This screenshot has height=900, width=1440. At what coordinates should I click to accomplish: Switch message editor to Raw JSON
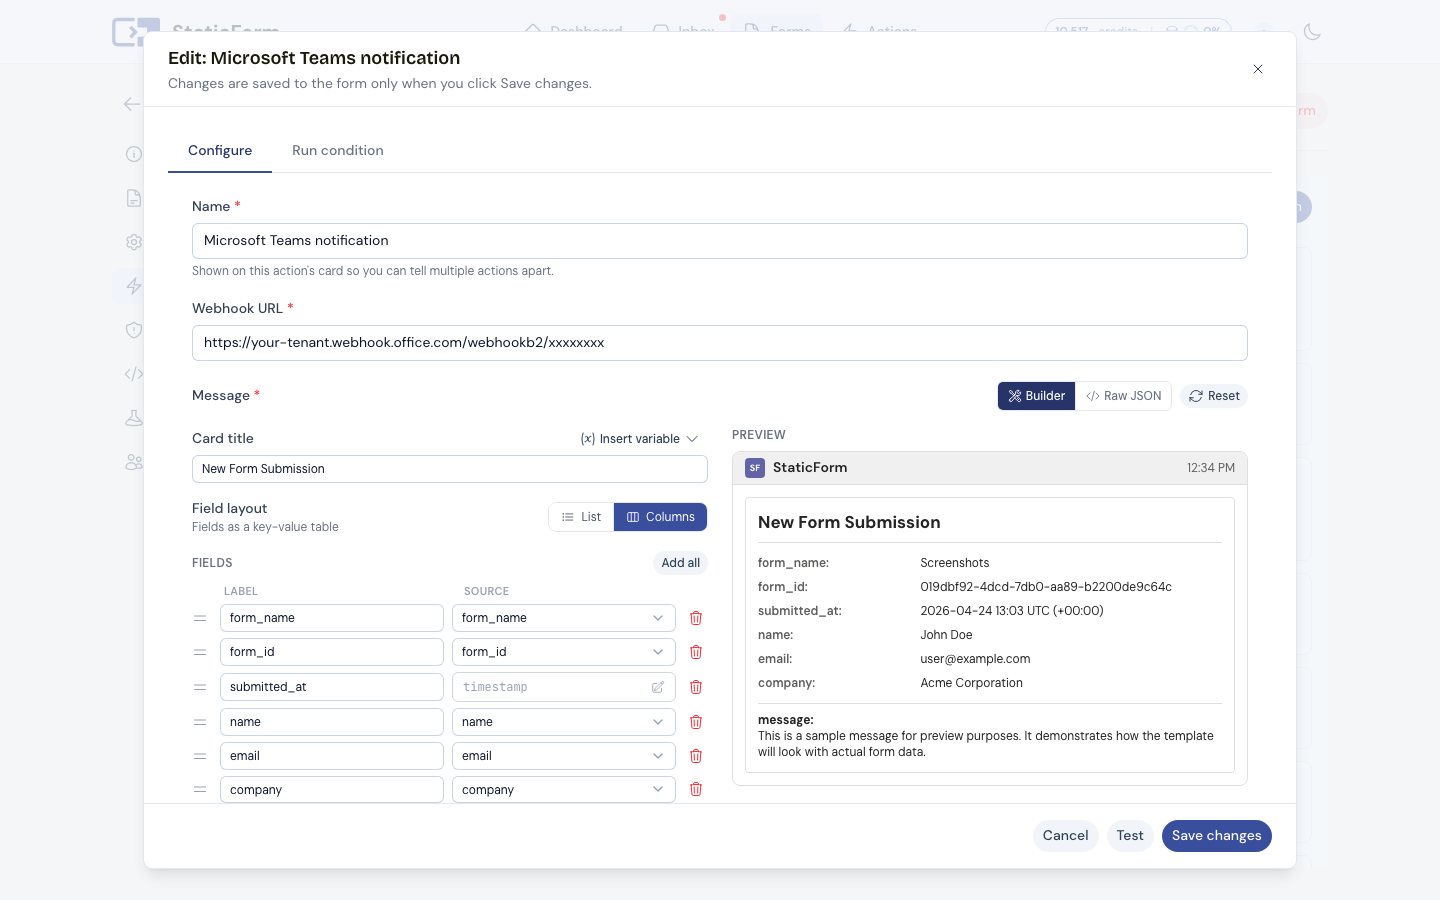tap(1124, 396)
